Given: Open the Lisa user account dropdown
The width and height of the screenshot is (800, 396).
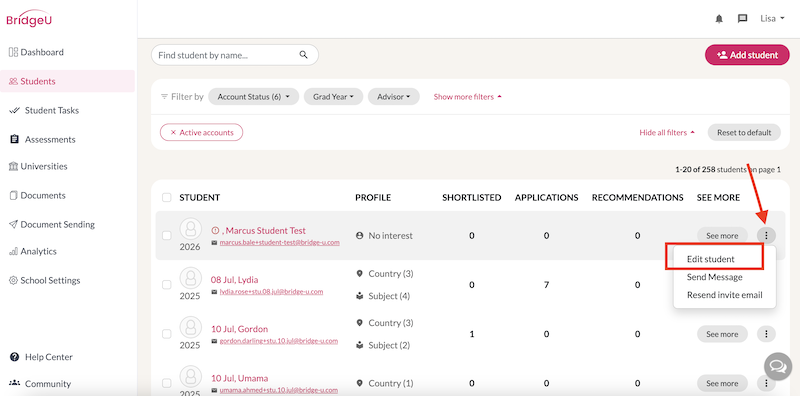Looking at the screenshot, I should 772,19.
